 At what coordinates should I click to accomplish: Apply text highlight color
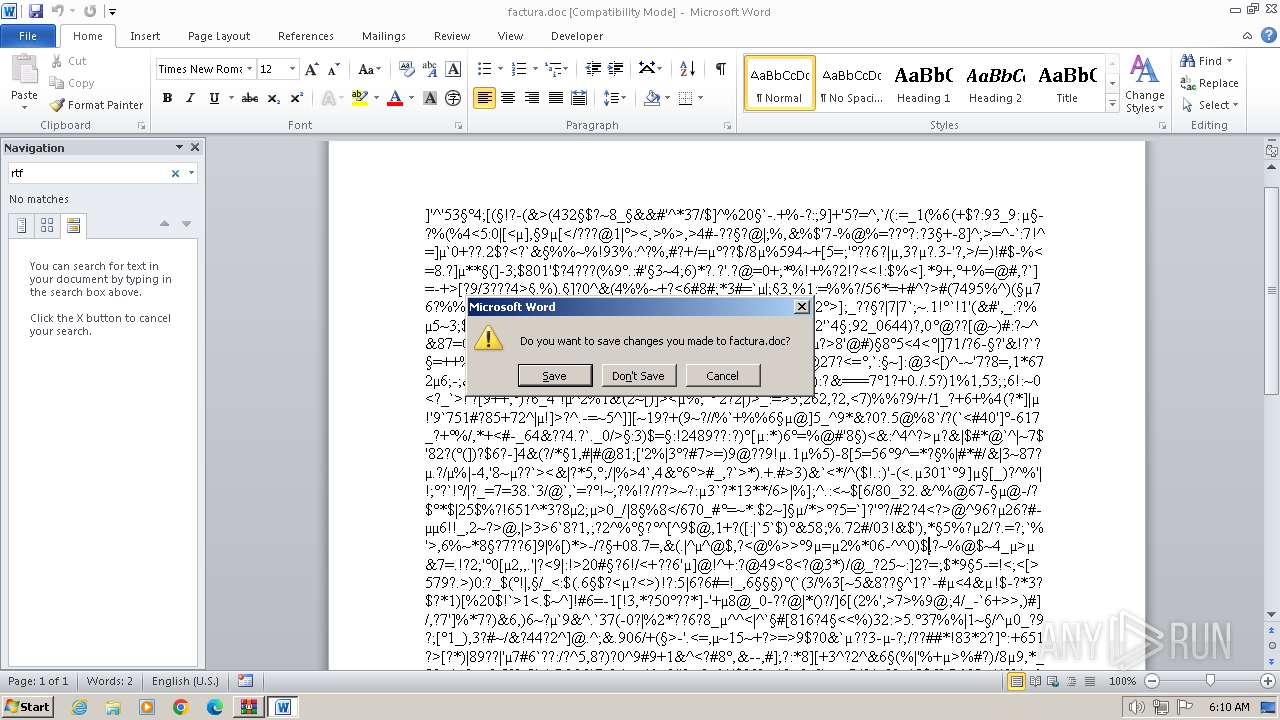pos(357,98)
